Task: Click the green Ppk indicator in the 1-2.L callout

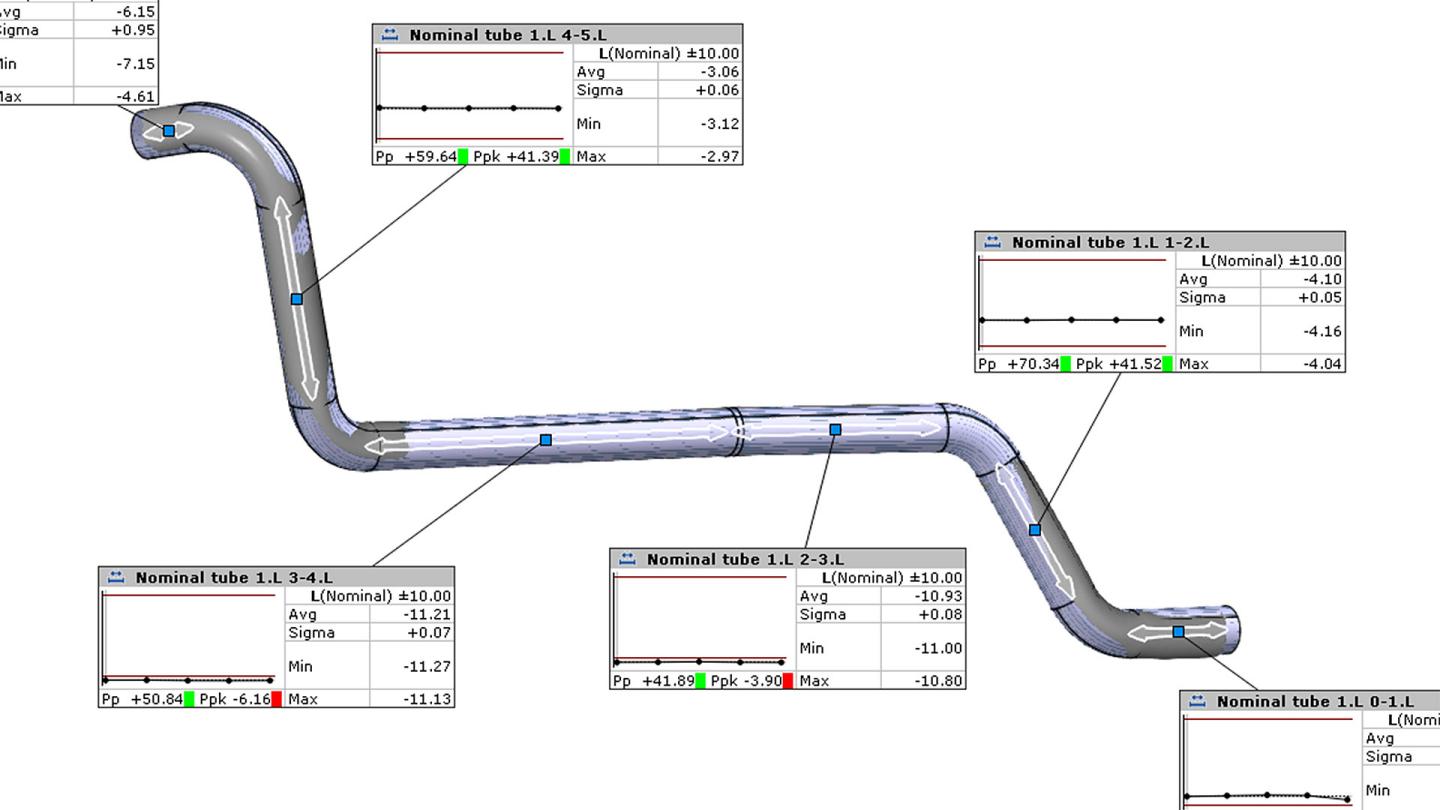Action: pos(1166,364)
